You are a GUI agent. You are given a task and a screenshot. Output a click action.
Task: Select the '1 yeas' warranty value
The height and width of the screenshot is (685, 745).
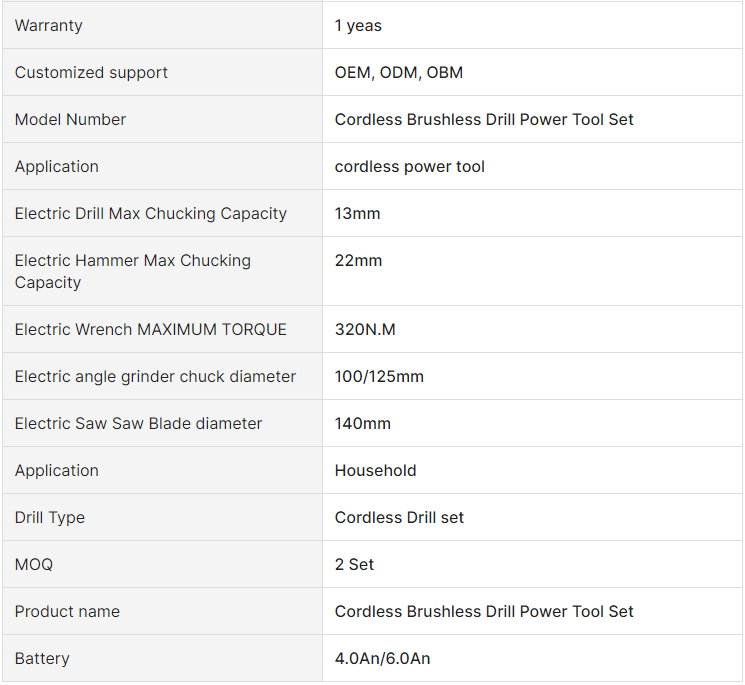coord(358,26)
